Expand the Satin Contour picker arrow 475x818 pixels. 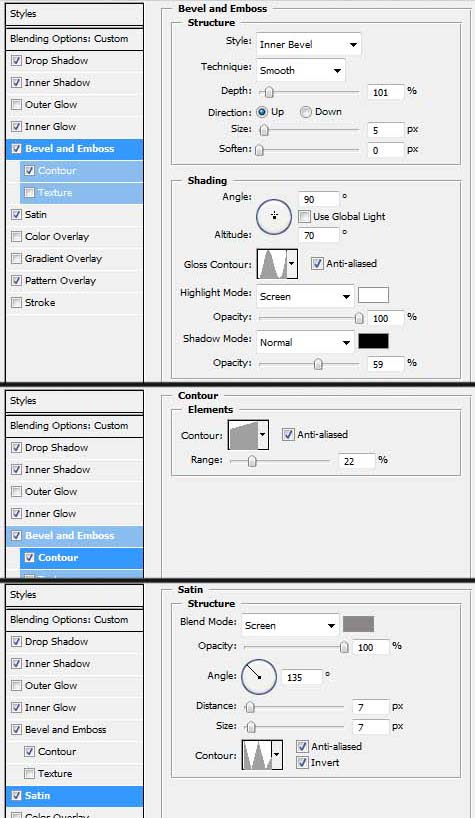tap(277, 754)
